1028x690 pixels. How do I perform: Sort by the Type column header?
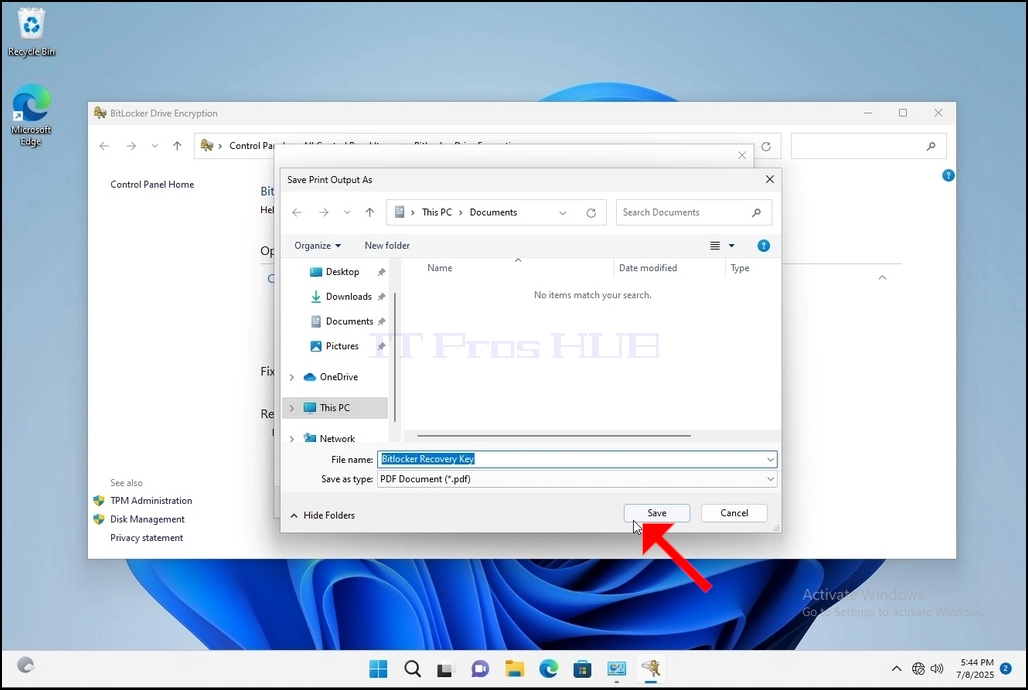pos(740,268)
